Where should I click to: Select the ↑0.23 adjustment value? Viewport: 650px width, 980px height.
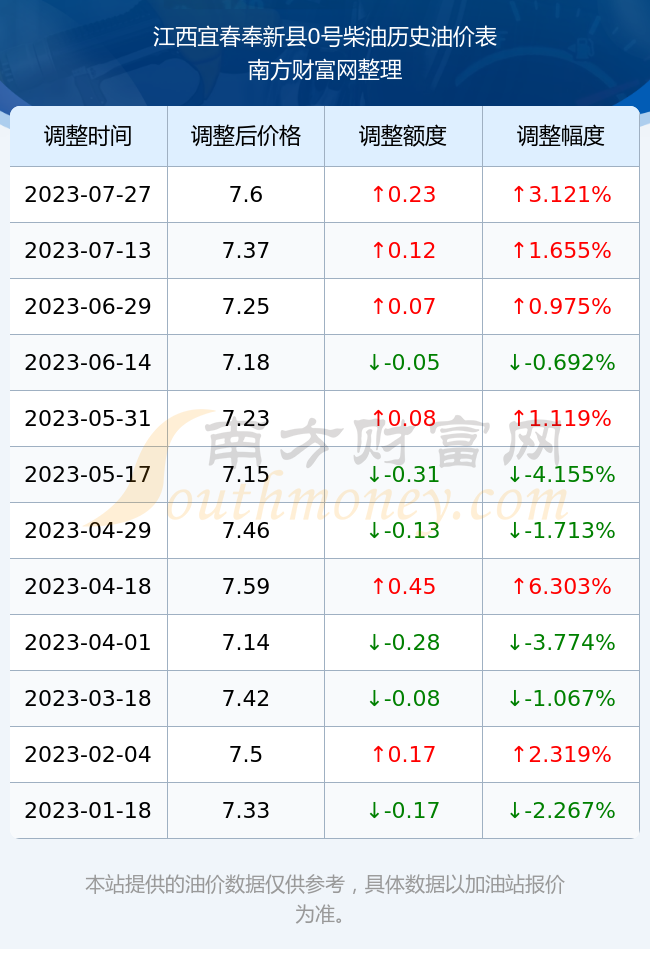[x=403, y=194]
